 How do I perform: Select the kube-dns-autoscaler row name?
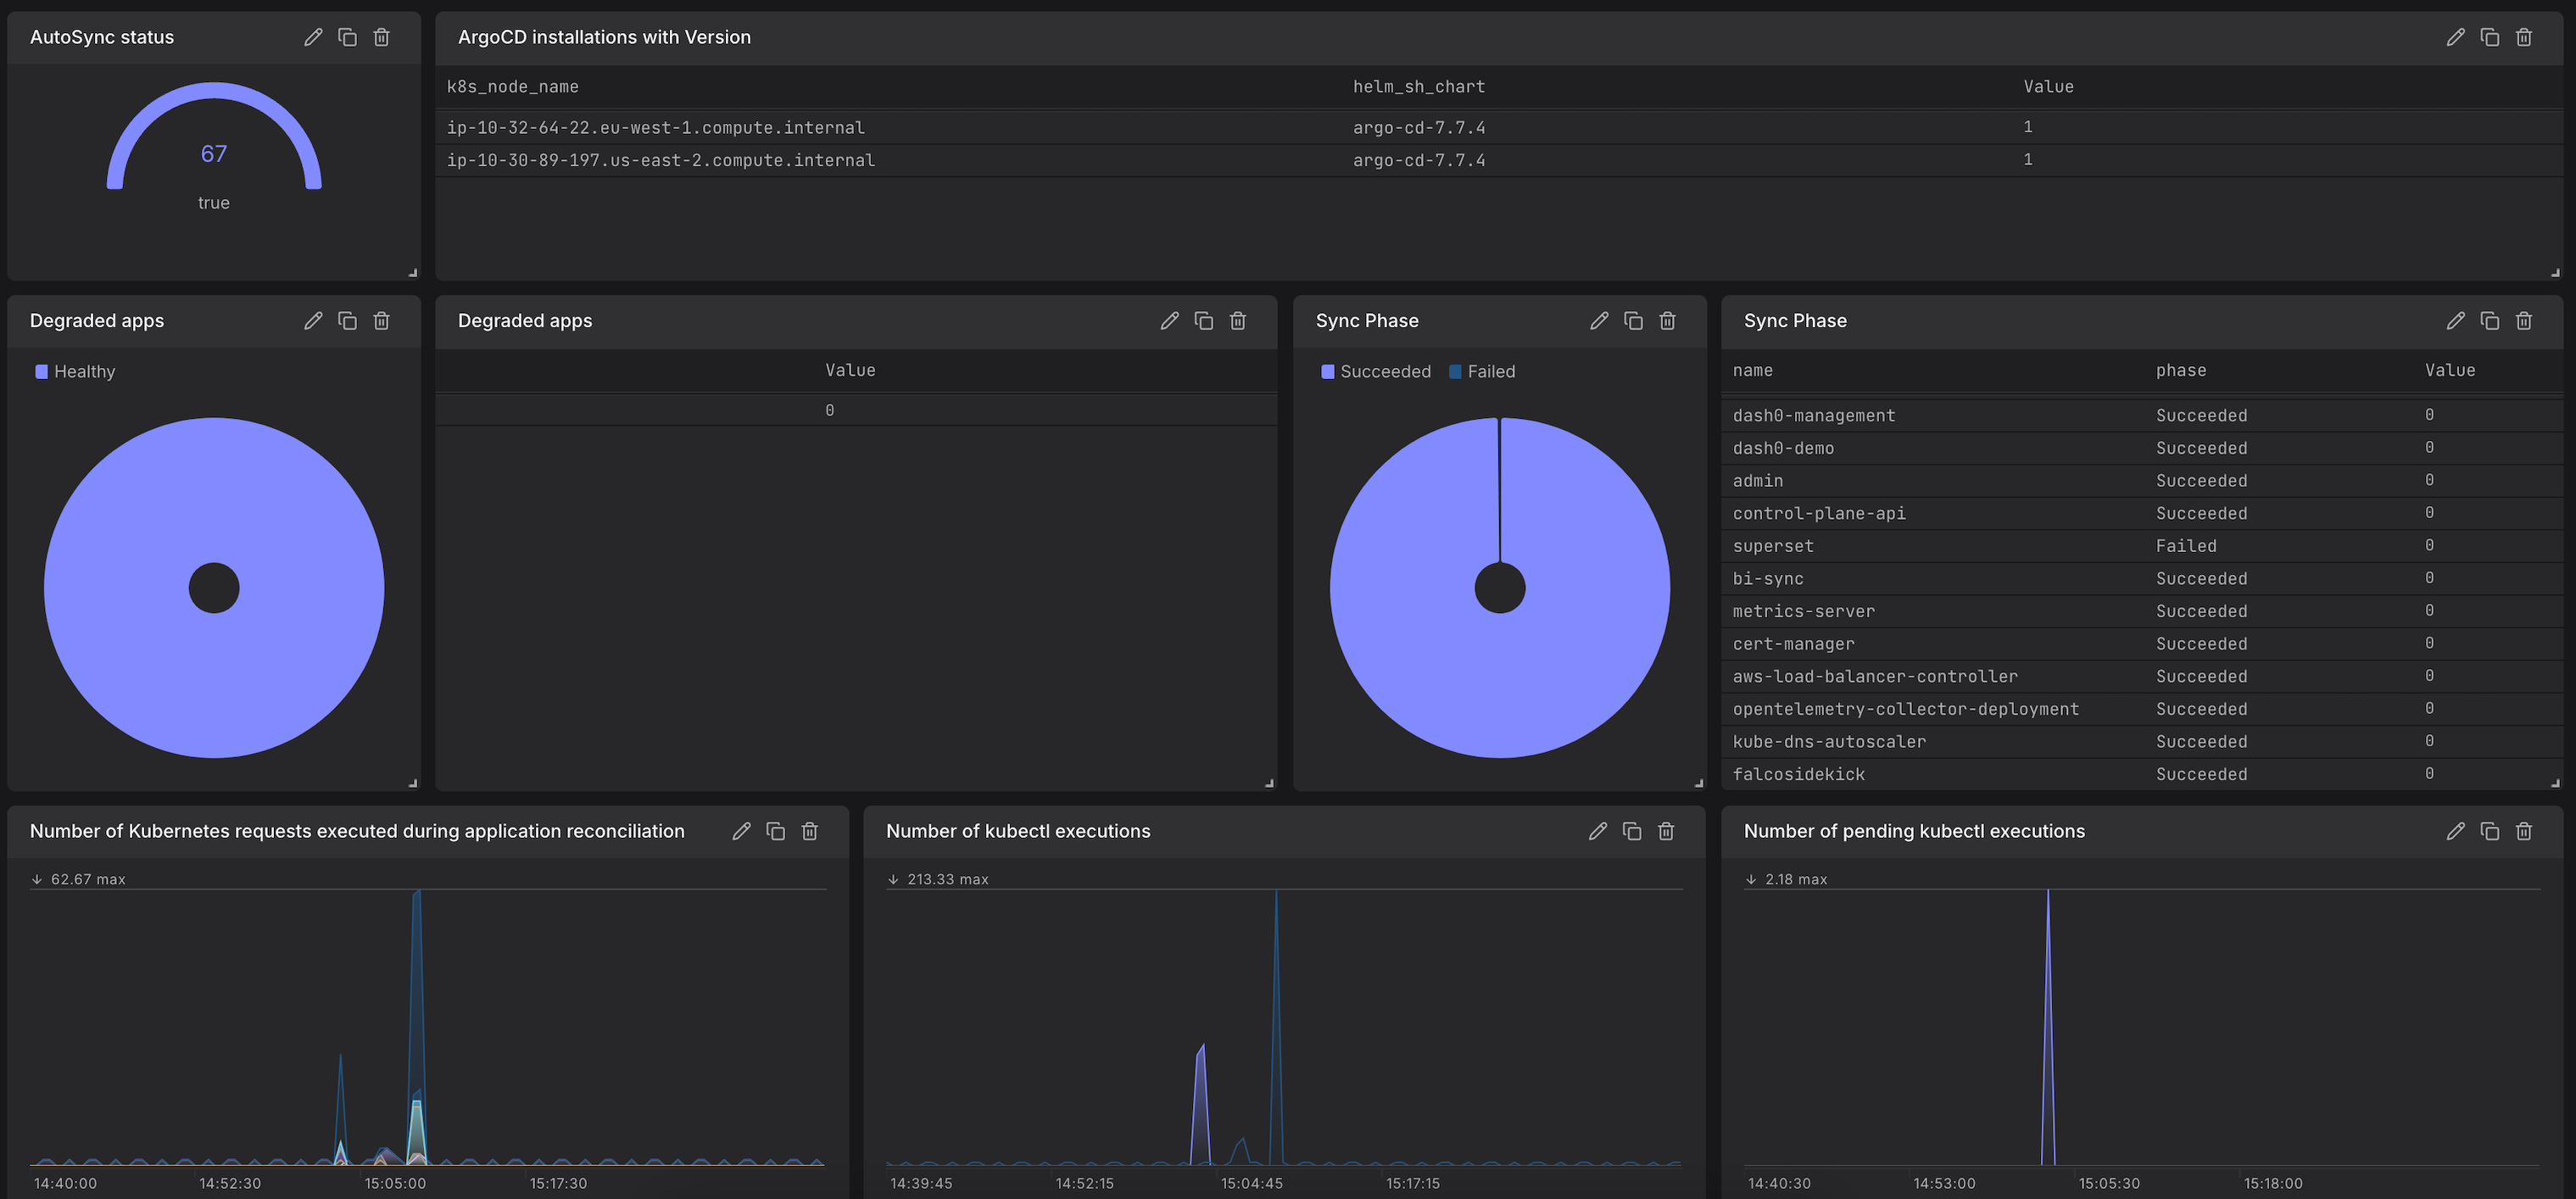click(1828, 742)
